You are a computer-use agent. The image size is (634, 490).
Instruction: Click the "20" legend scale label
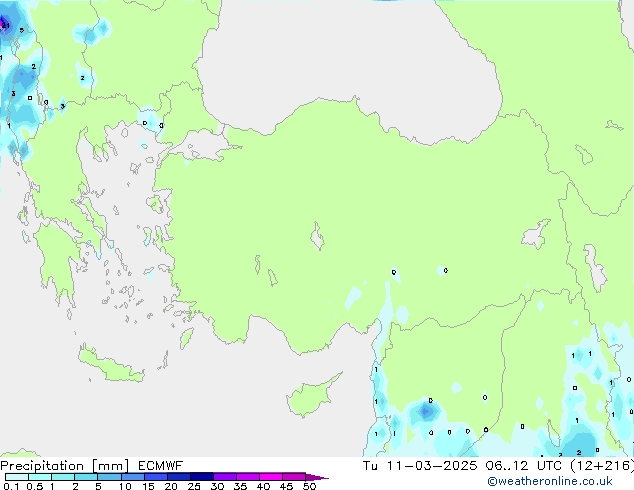pos(171,486)
